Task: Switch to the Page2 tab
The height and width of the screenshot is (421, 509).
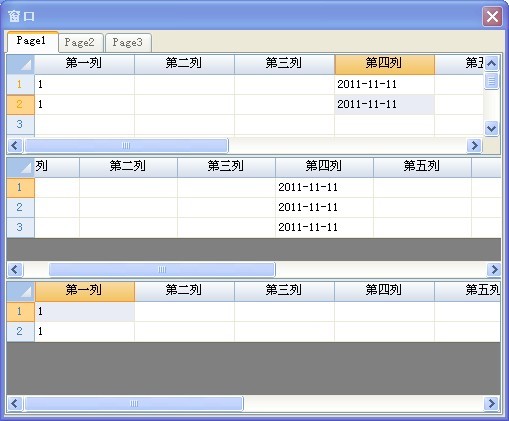Action: click(x=80, y=43)
